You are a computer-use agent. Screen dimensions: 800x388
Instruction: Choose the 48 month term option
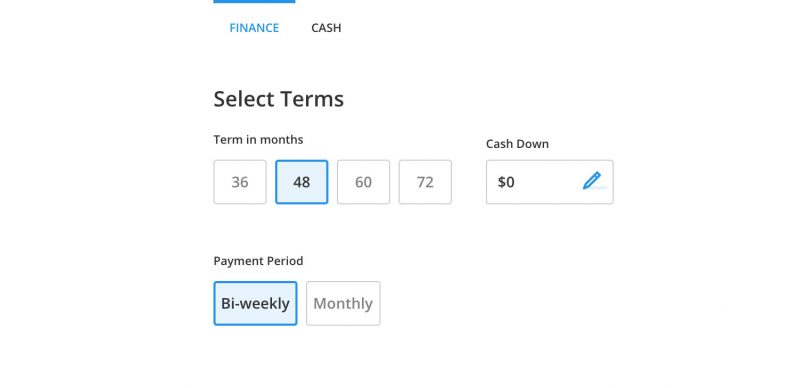(x=302, y=182)
